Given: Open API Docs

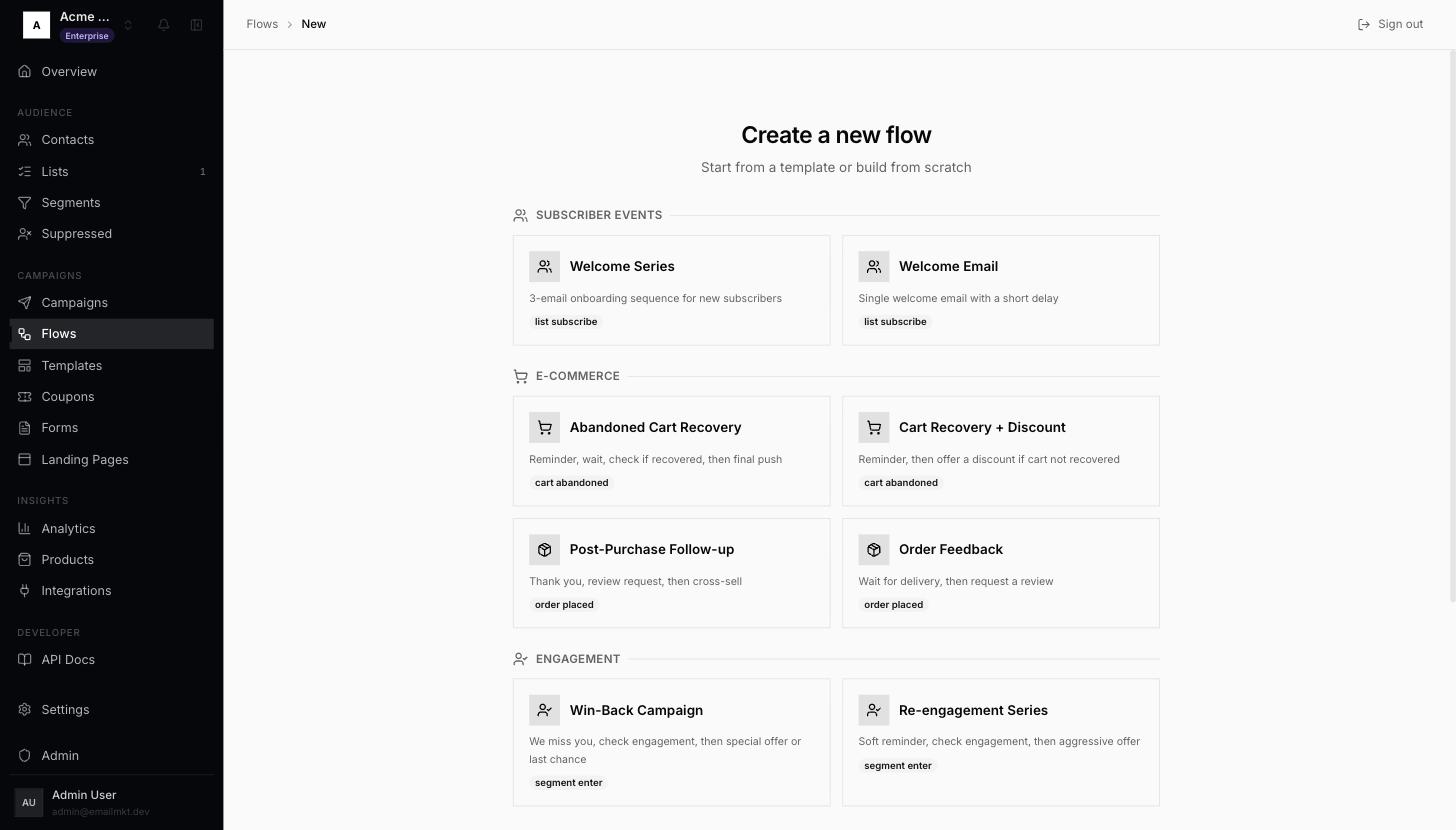Looking at the screenshot, I should 112,660.
